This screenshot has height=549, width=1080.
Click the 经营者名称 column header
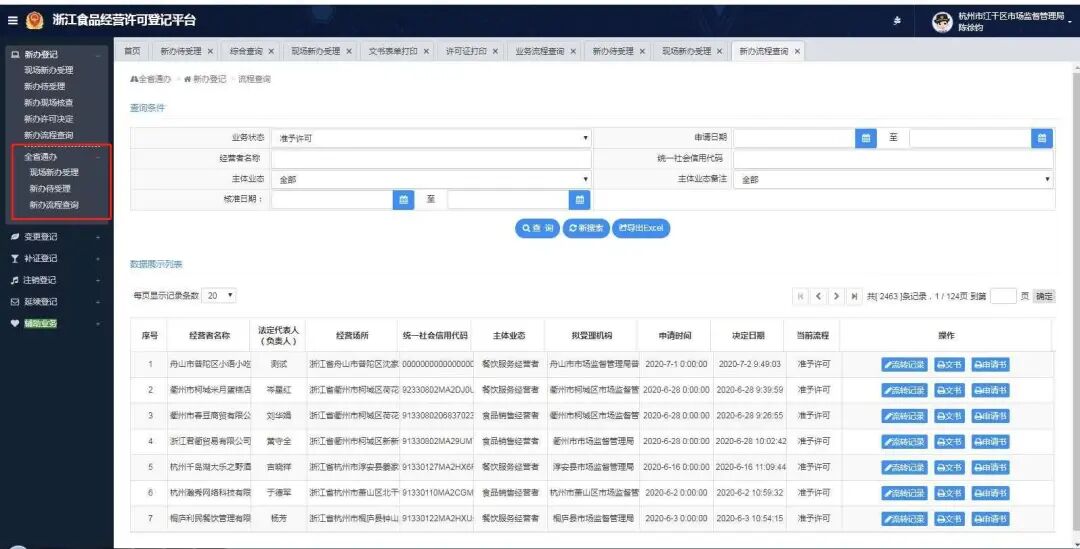(x=210, y=335)
